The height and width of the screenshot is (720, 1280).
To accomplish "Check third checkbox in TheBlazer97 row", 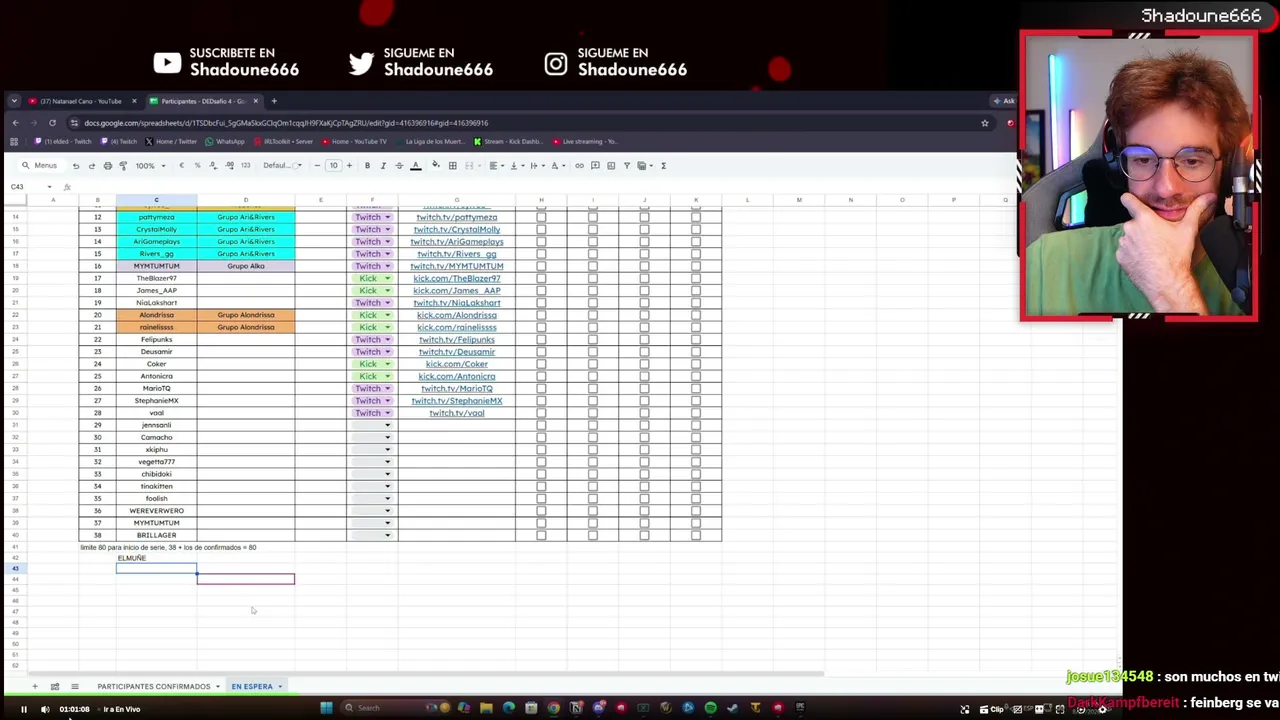I will [x=644, y=278].
